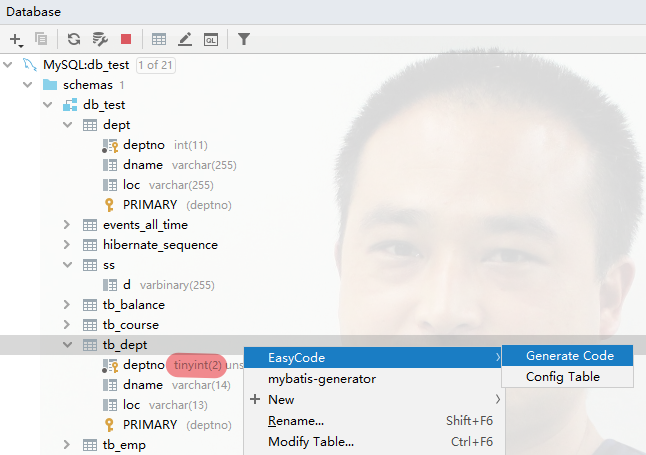The width and height of the screenshot is (646, 455).
Task: Click the red Stop (disconnect) icon
Action: (126, 39)
